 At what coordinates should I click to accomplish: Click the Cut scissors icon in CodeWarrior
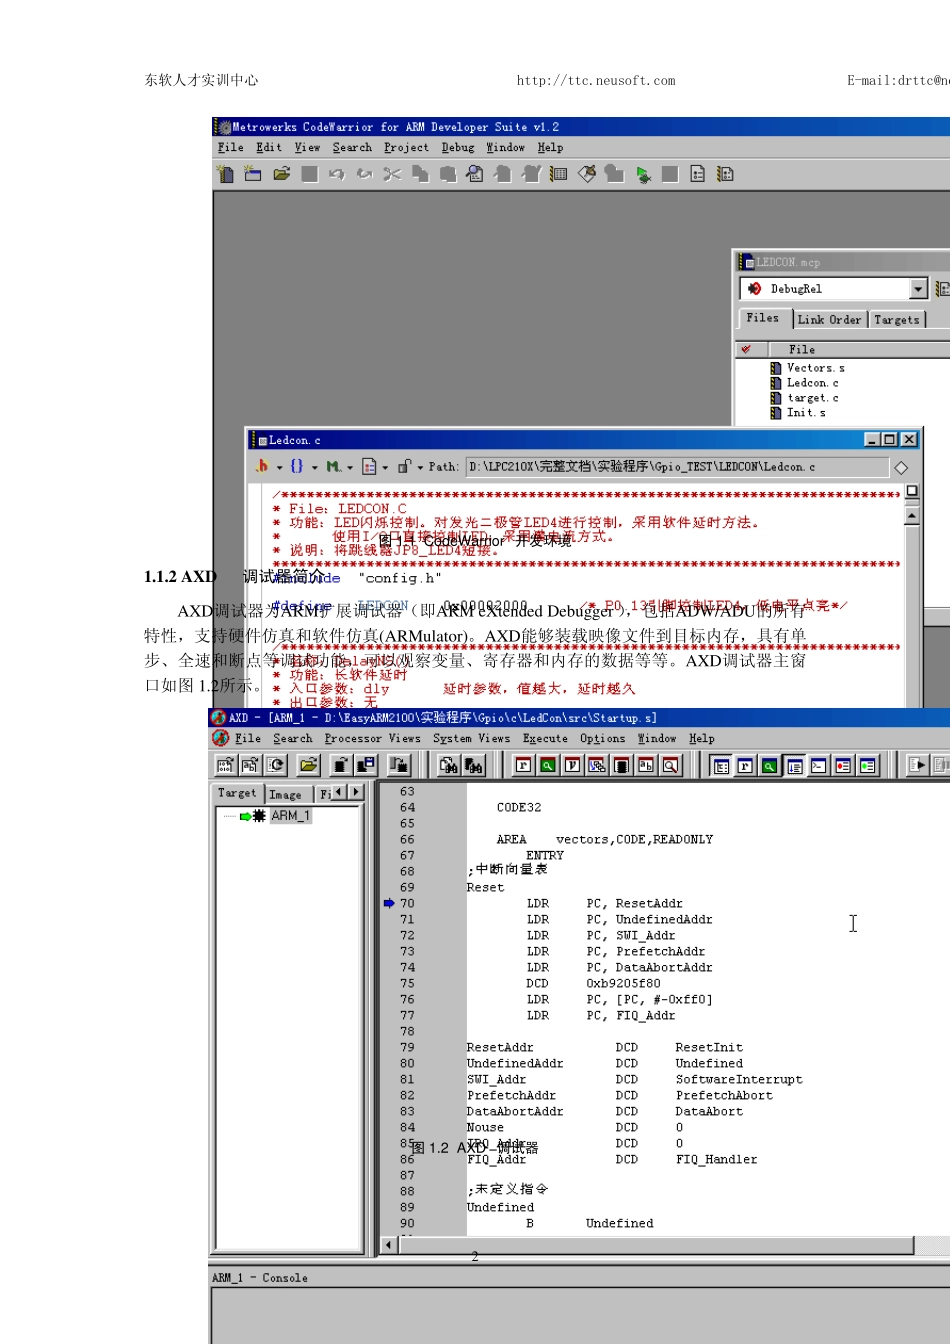coord(392,174)
